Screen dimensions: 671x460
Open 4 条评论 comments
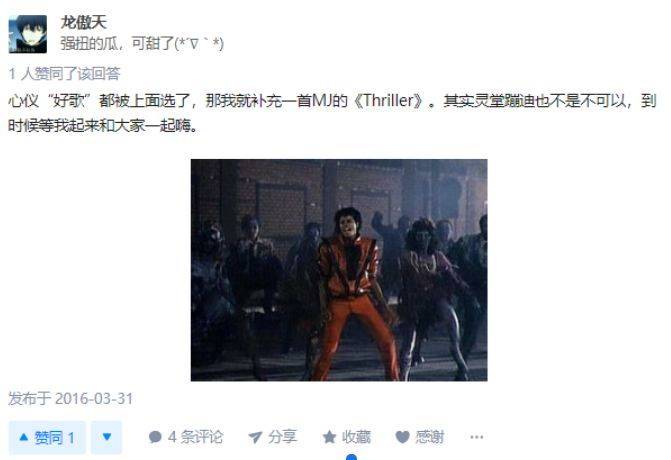click(x=186, y=437)
